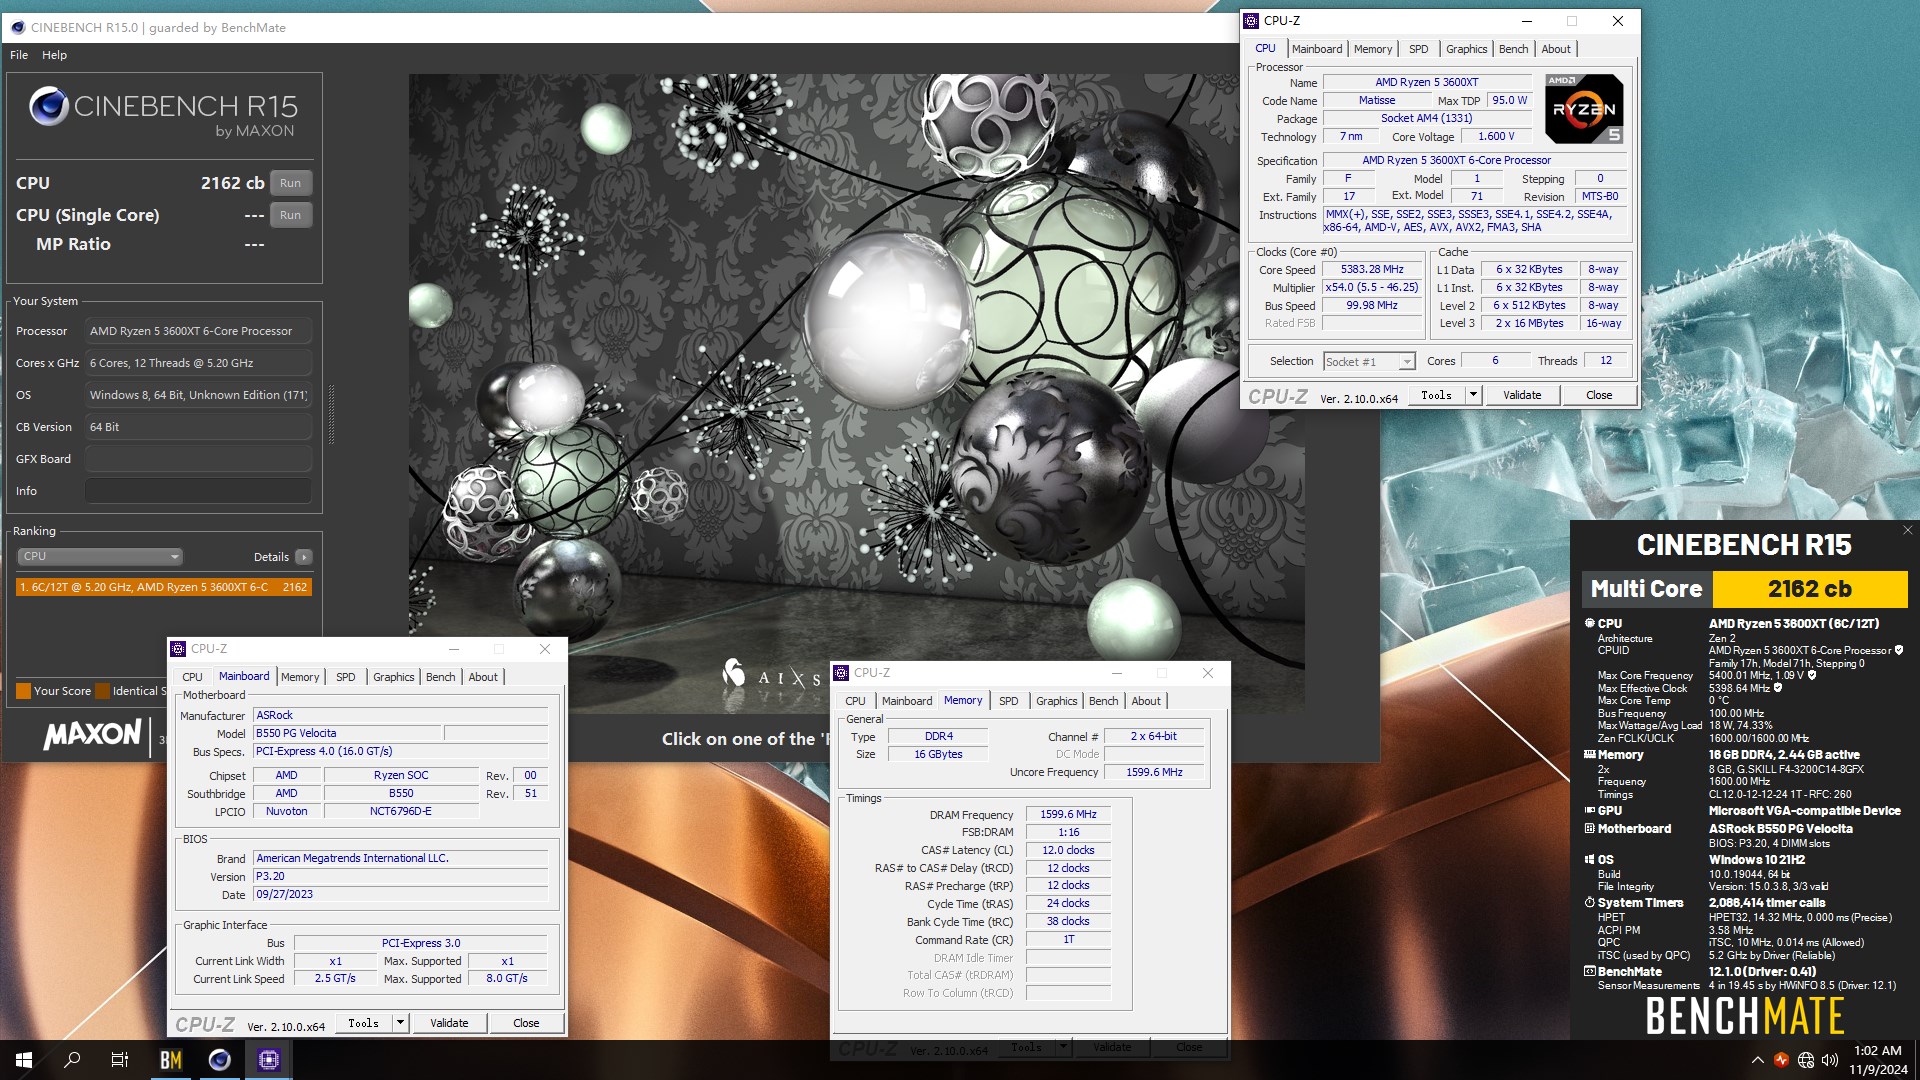Select Memory tab in Mainboard CPU-Z window
This screenshot has width=1920, height=1080.
[x=300, y=677]
